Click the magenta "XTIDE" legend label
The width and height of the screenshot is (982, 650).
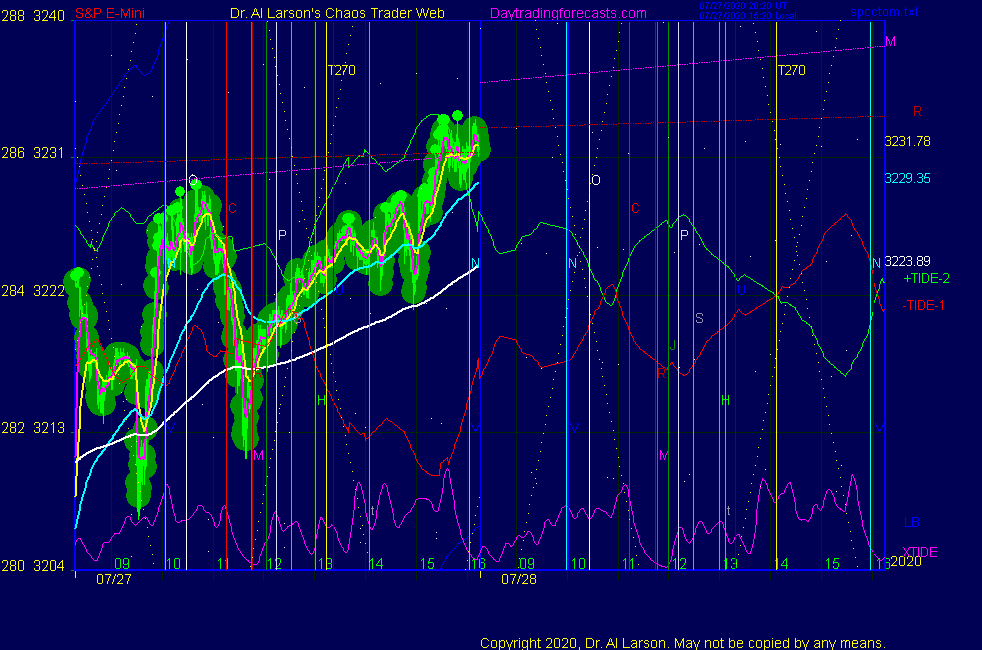(x=920, y=552)
